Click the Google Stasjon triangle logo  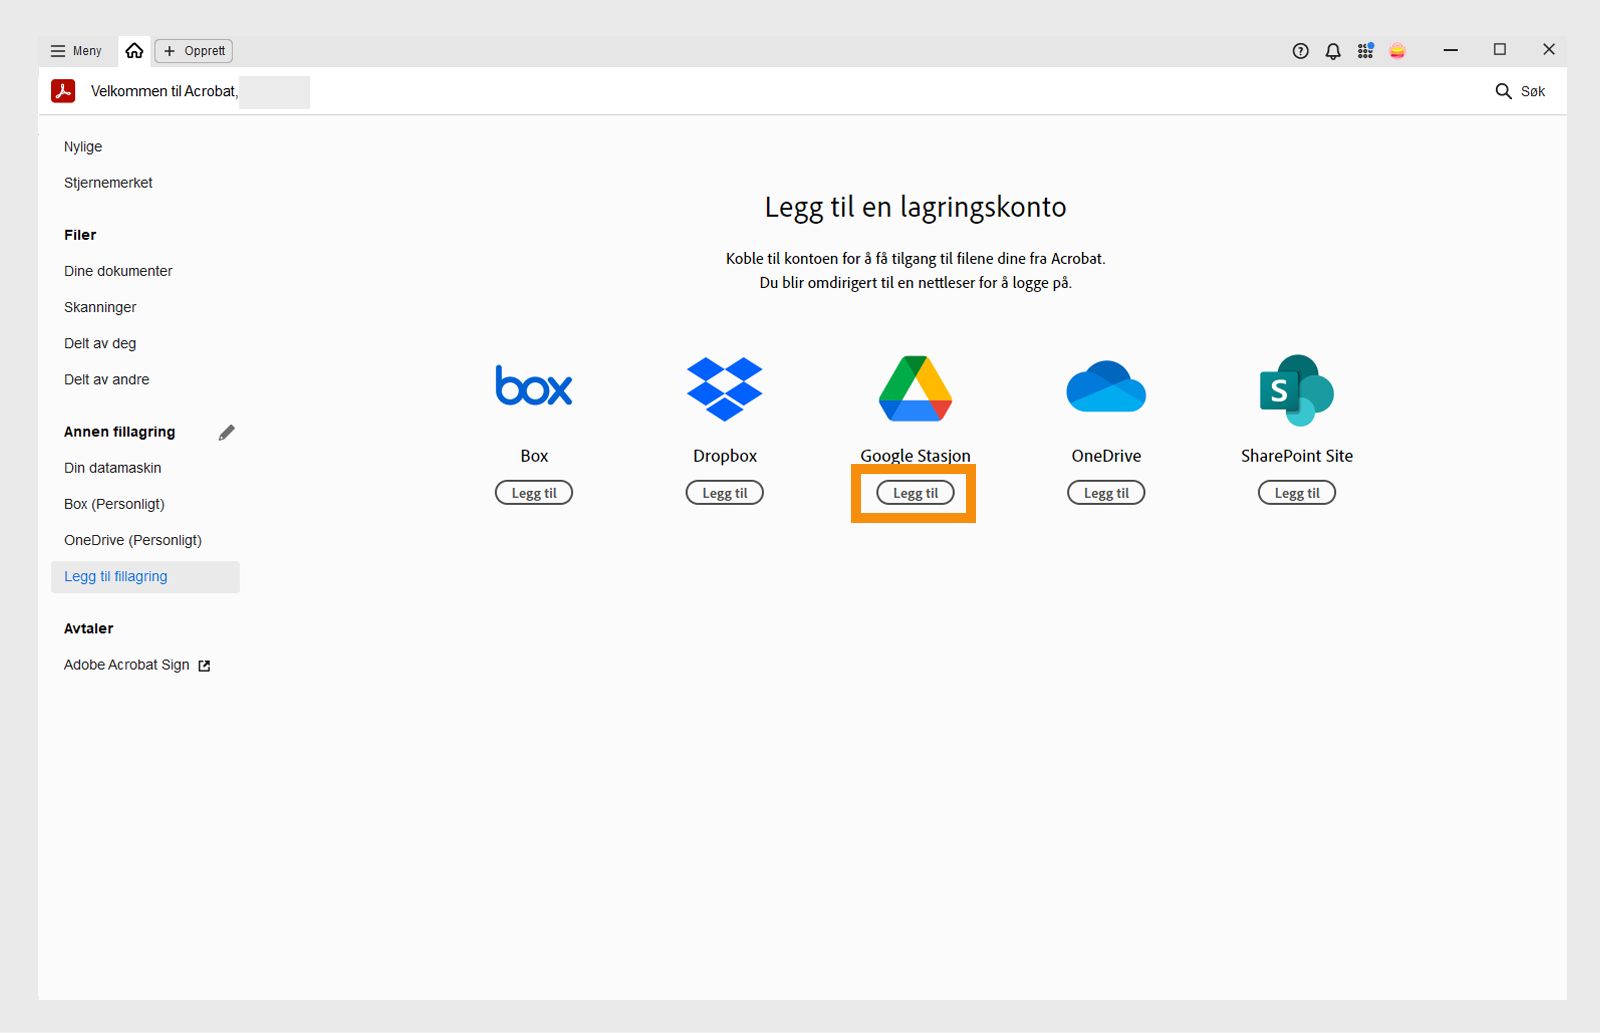point(914,389)
